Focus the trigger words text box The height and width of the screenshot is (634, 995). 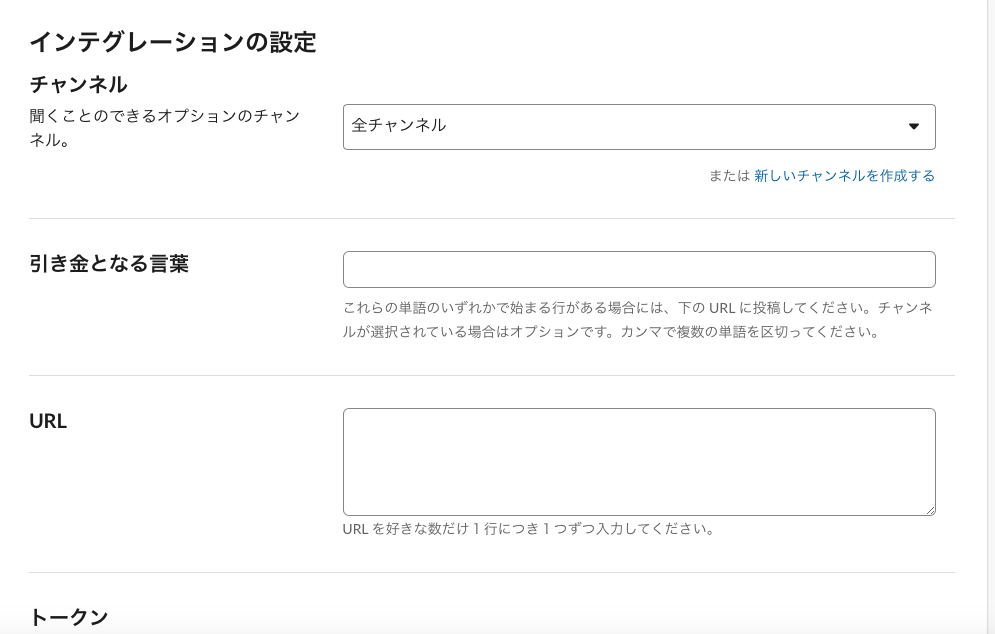(640, 269)
